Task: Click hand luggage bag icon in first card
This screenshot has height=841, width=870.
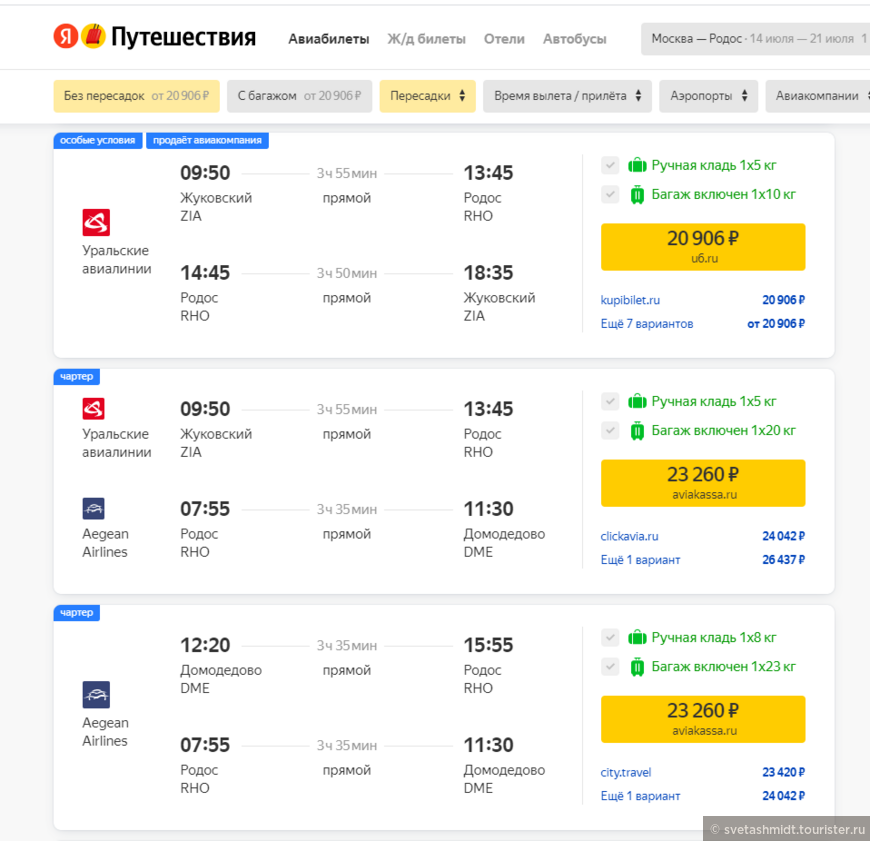Action: tap(637, 165)
